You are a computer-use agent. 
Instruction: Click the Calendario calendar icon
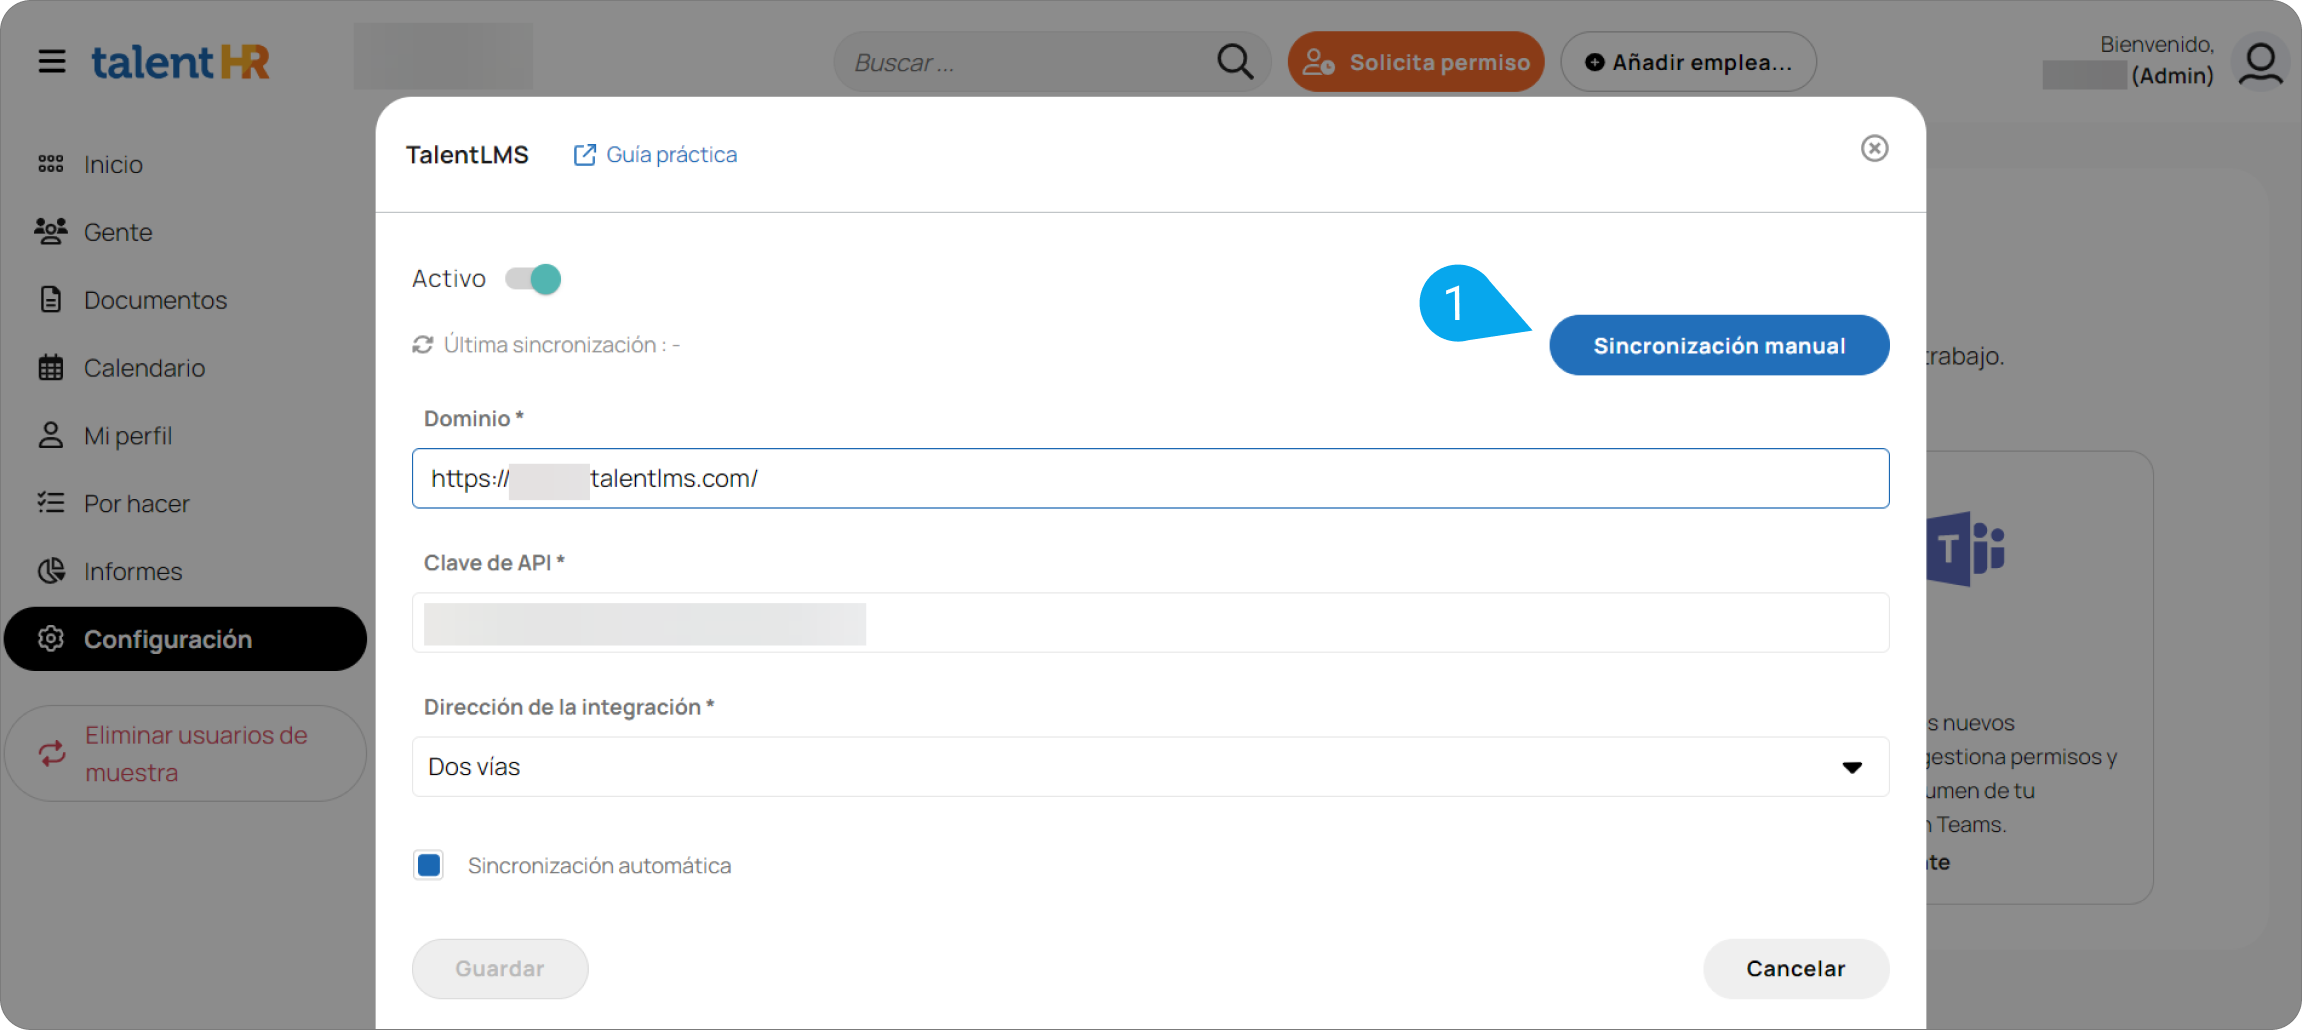51,367
